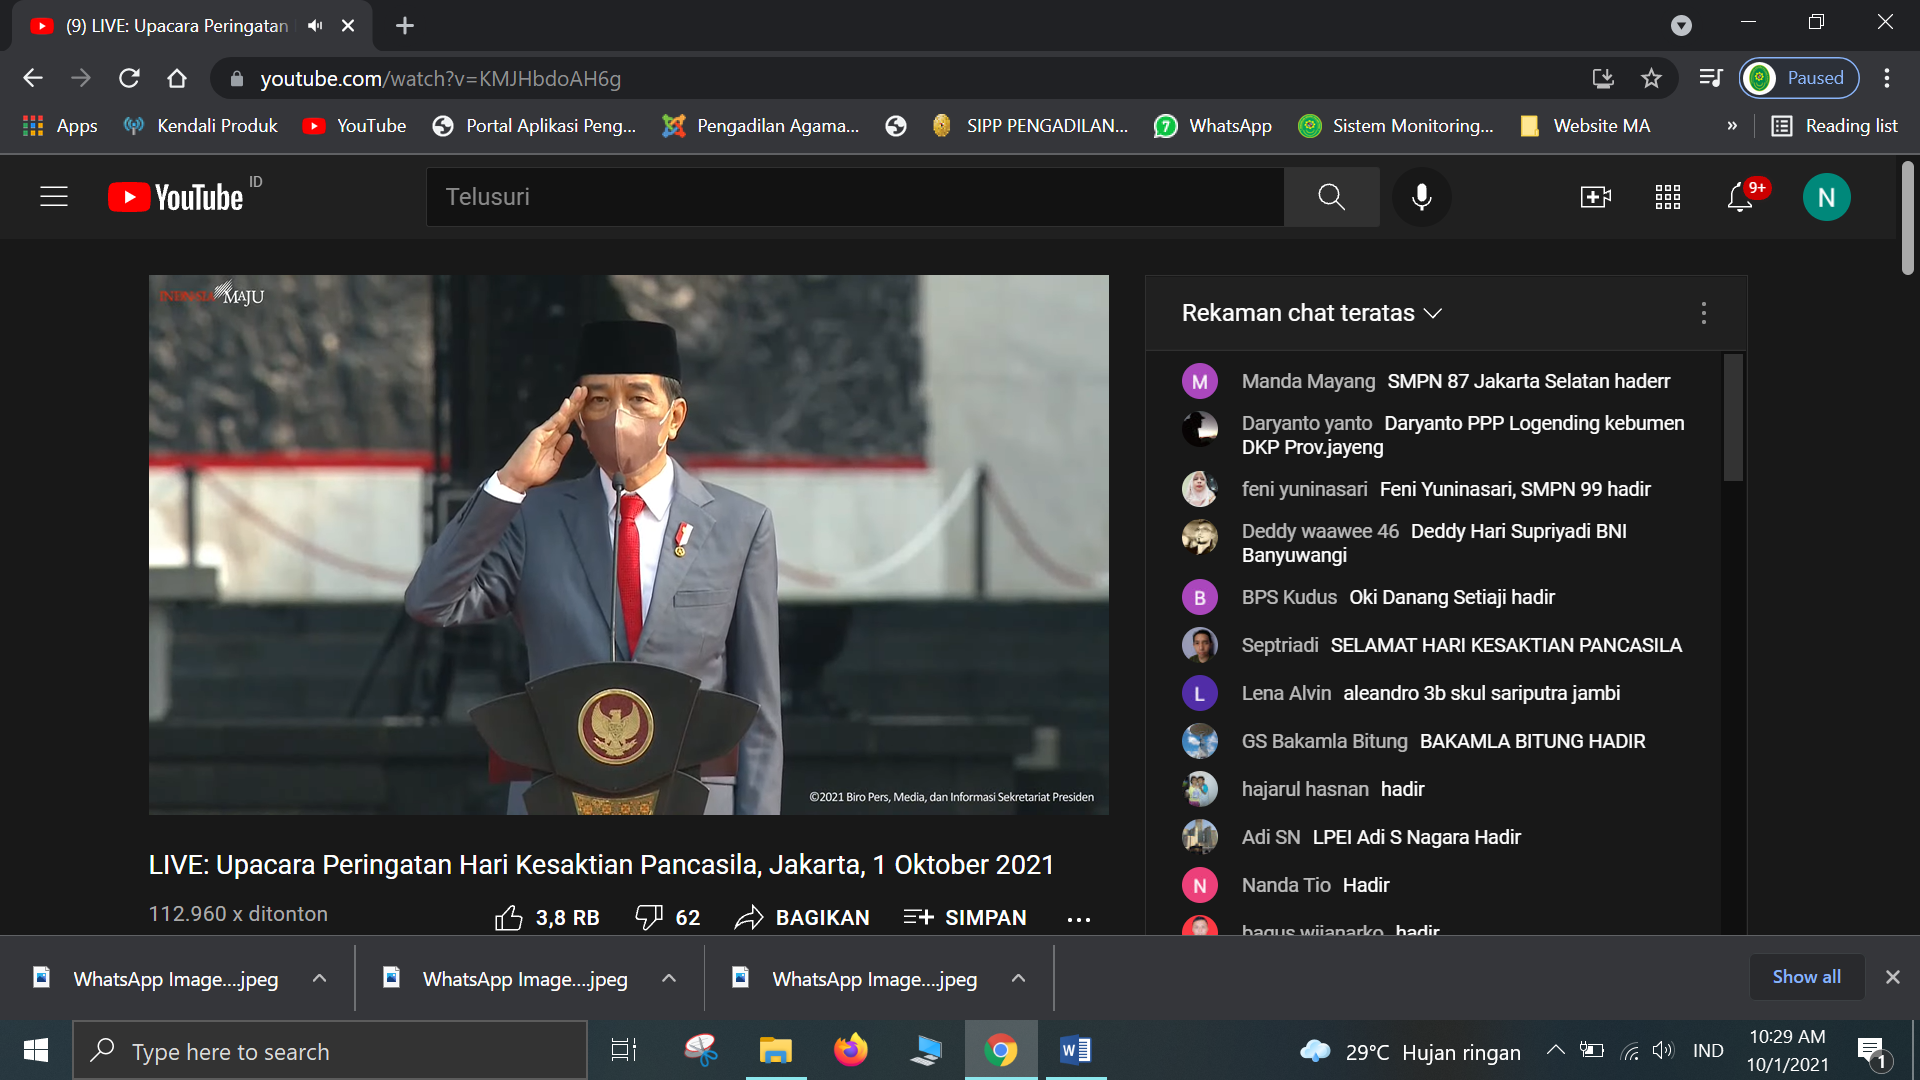This screenshot has width=1920, height=1080.
Task: Click the Telusuri search input field
Action: click(855, 197)
